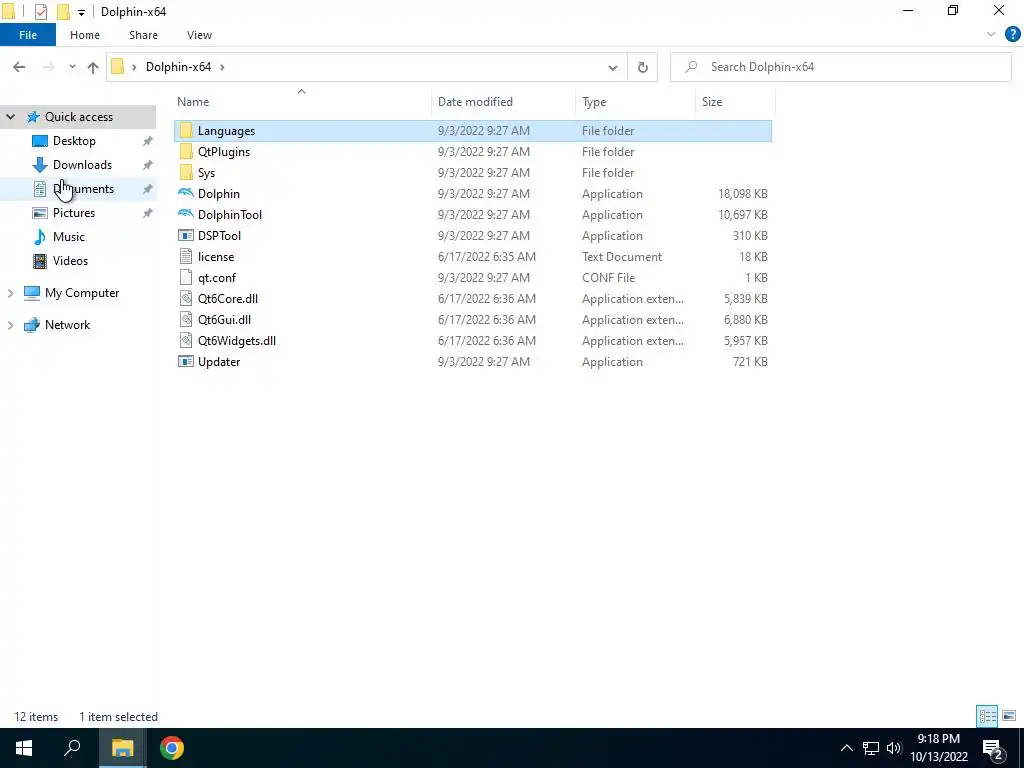
Task: Select My Computer in navigation pane
Action: 82,293
